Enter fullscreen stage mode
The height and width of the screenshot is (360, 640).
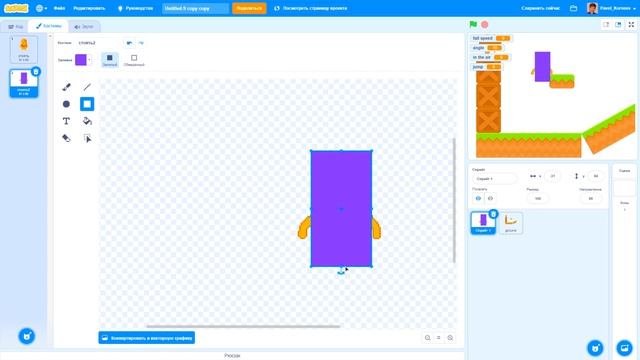point(631,24)
